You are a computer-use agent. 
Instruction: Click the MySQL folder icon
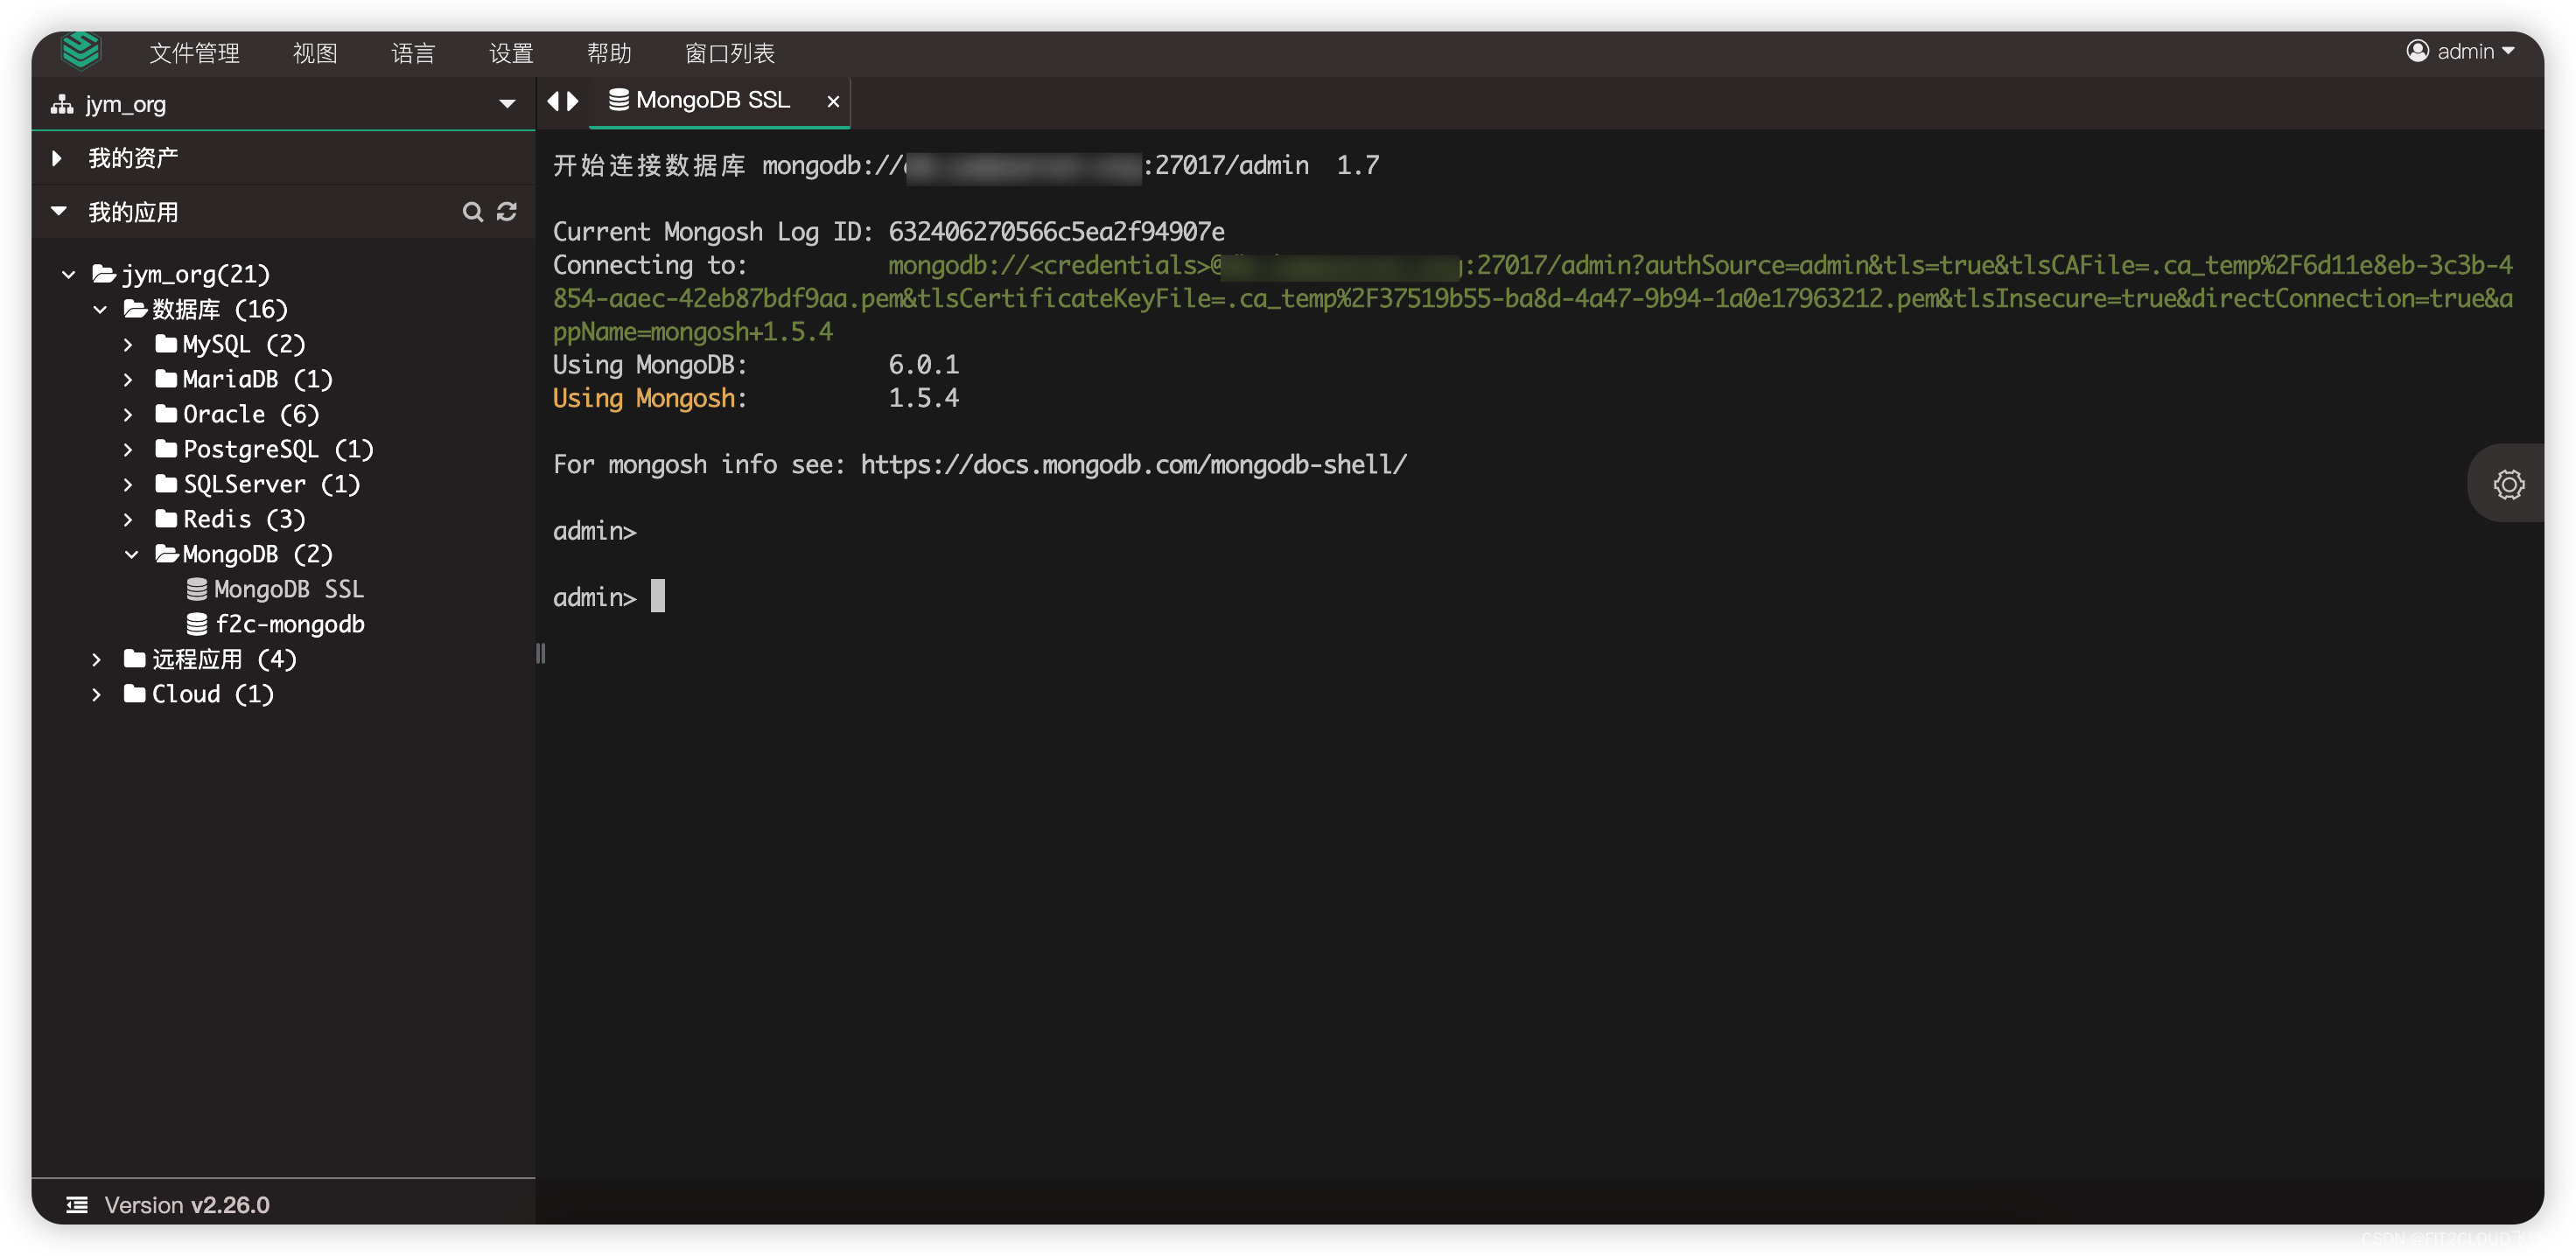(x=167, y=344)
